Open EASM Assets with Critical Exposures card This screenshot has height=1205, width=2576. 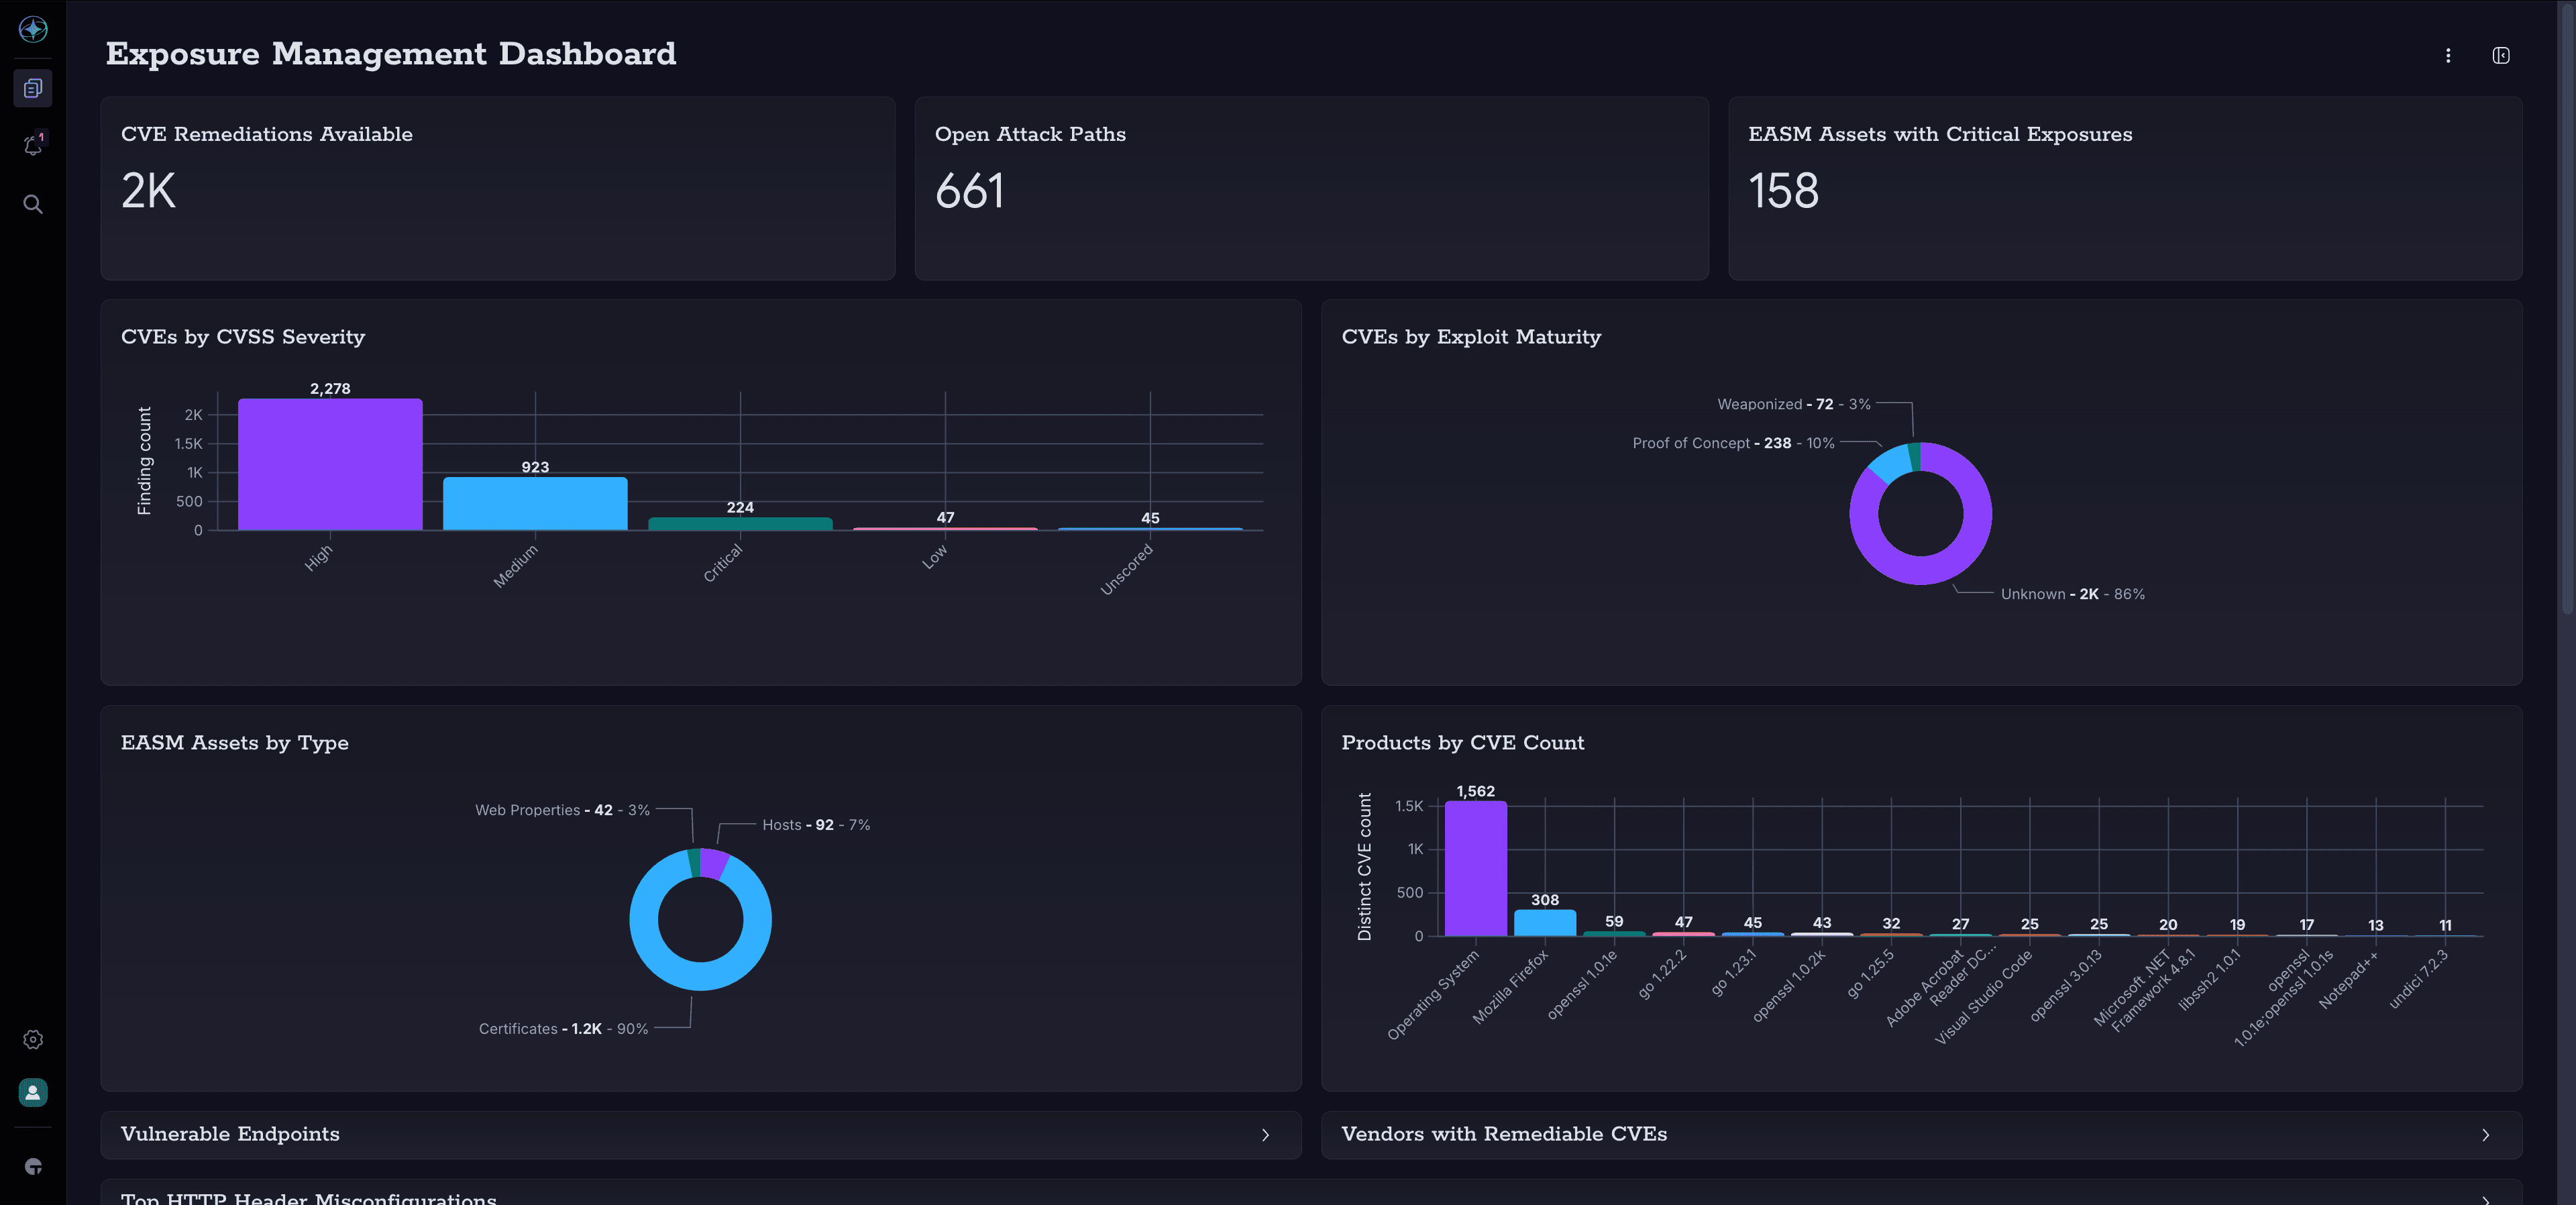click(x=2125, y=188)
